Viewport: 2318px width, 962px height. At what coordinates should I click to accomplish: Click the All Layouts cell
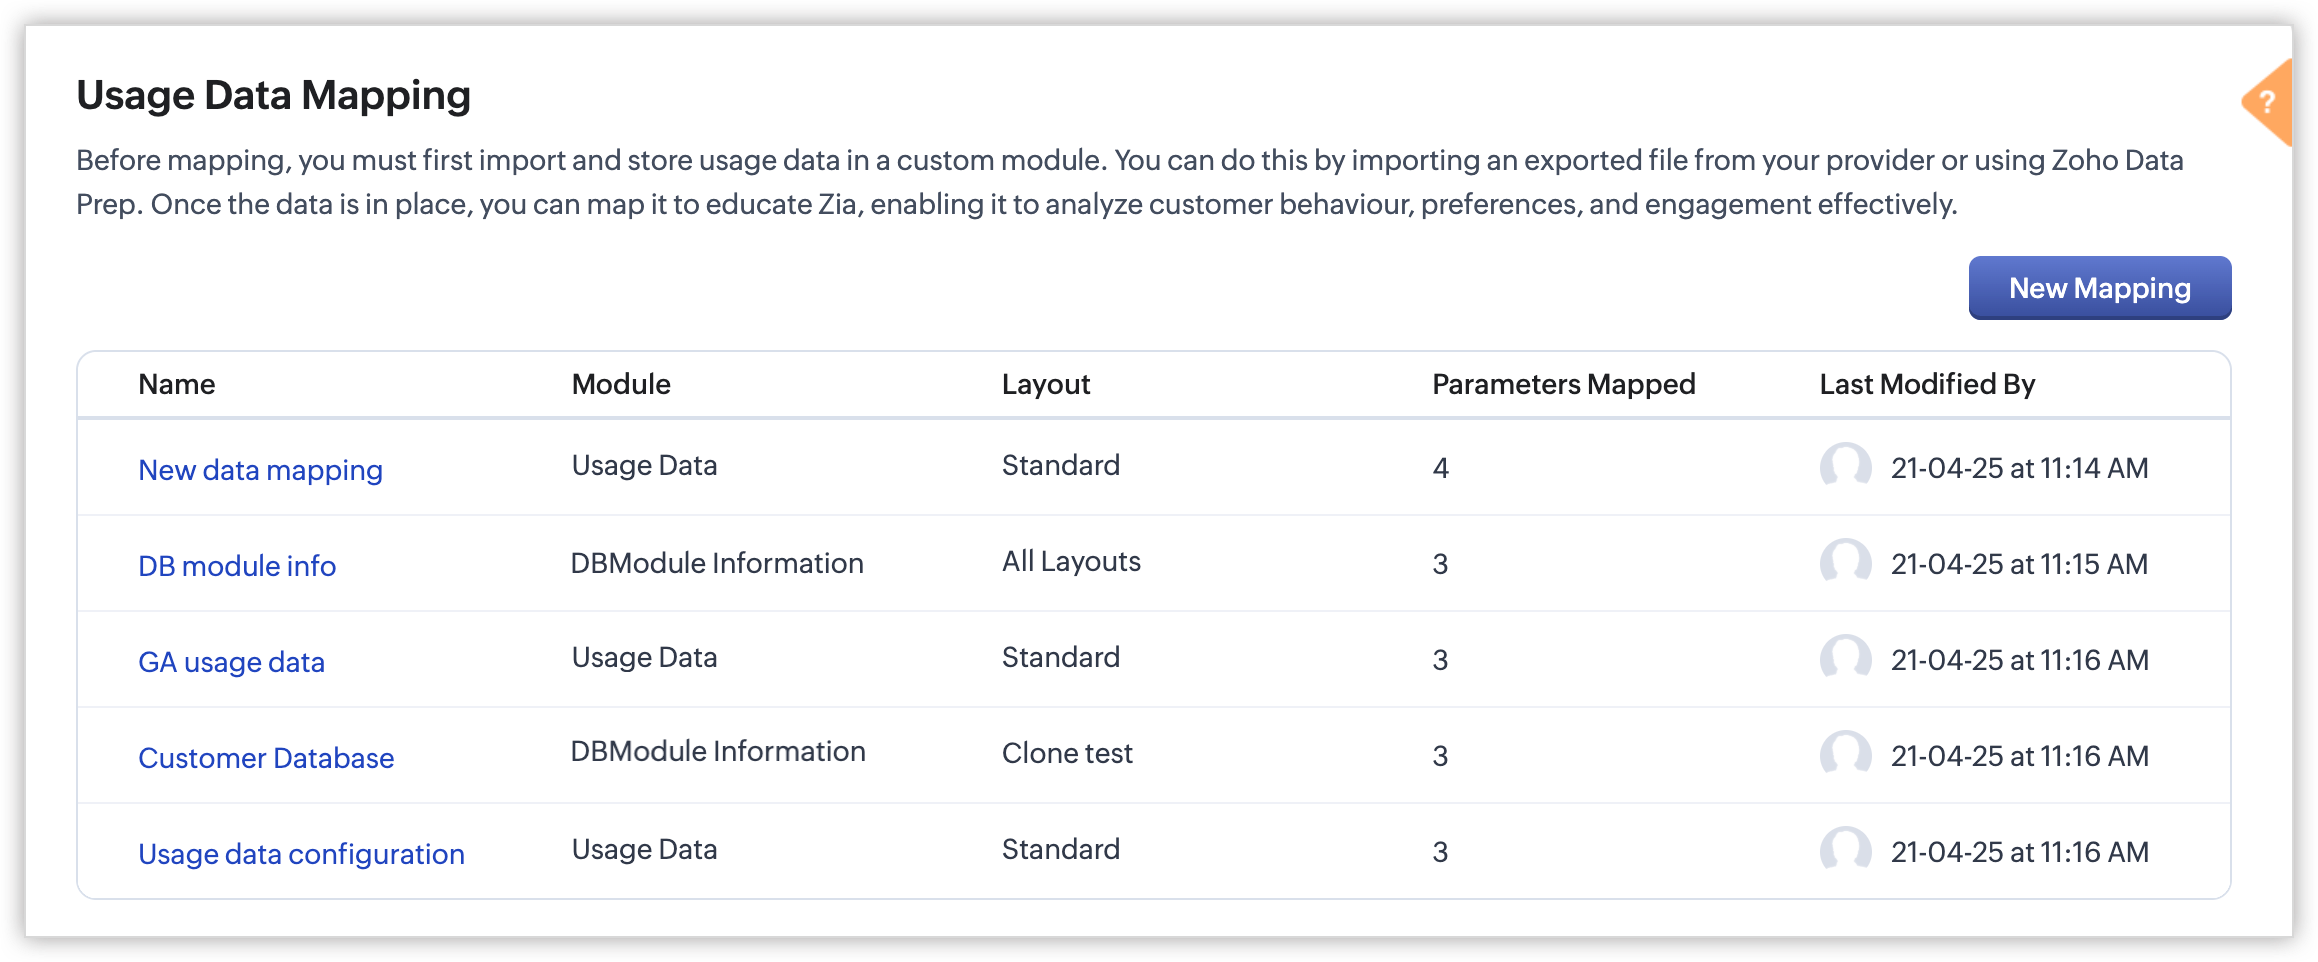pos(1071,561)
